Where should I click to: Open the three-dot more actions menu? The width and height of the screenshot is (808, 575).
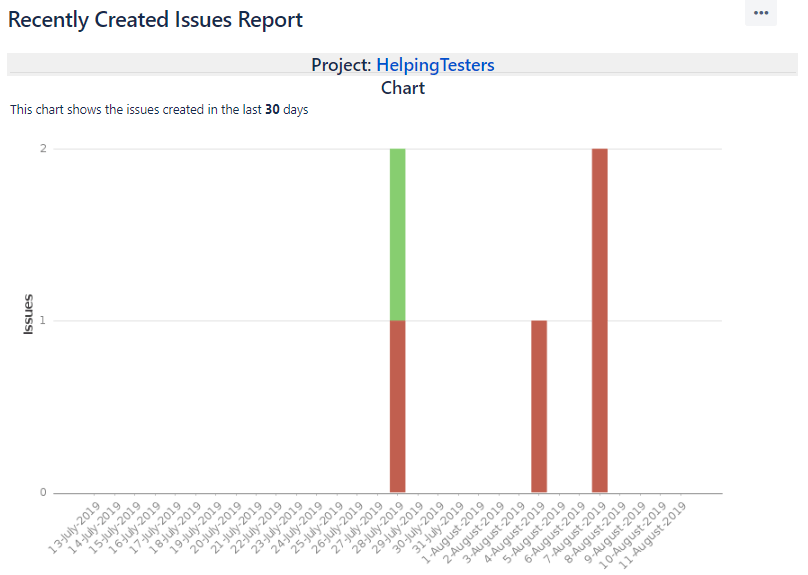click(761, 13)
